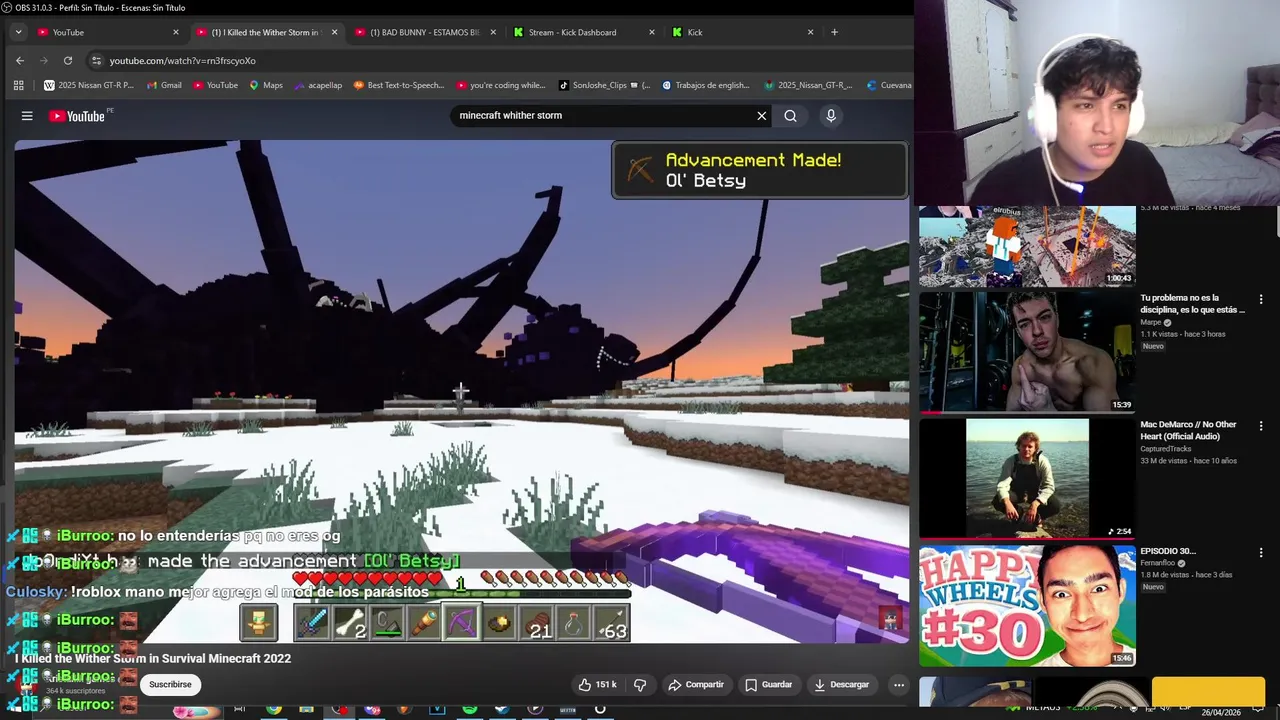Dislike the video with thumbs down
Image resolution: width=1280 pixels, height=720 pixels.
coord(640,684)
